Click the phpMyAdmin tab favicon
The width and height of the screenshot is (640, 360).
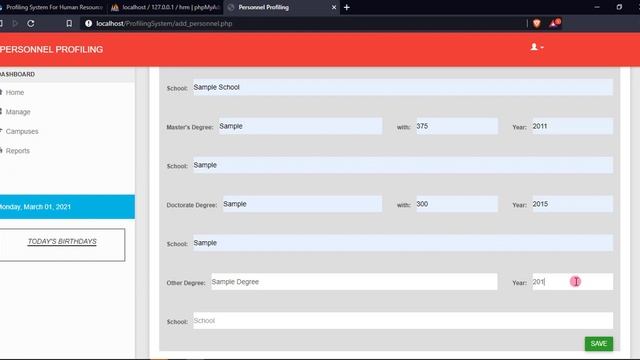115,7
